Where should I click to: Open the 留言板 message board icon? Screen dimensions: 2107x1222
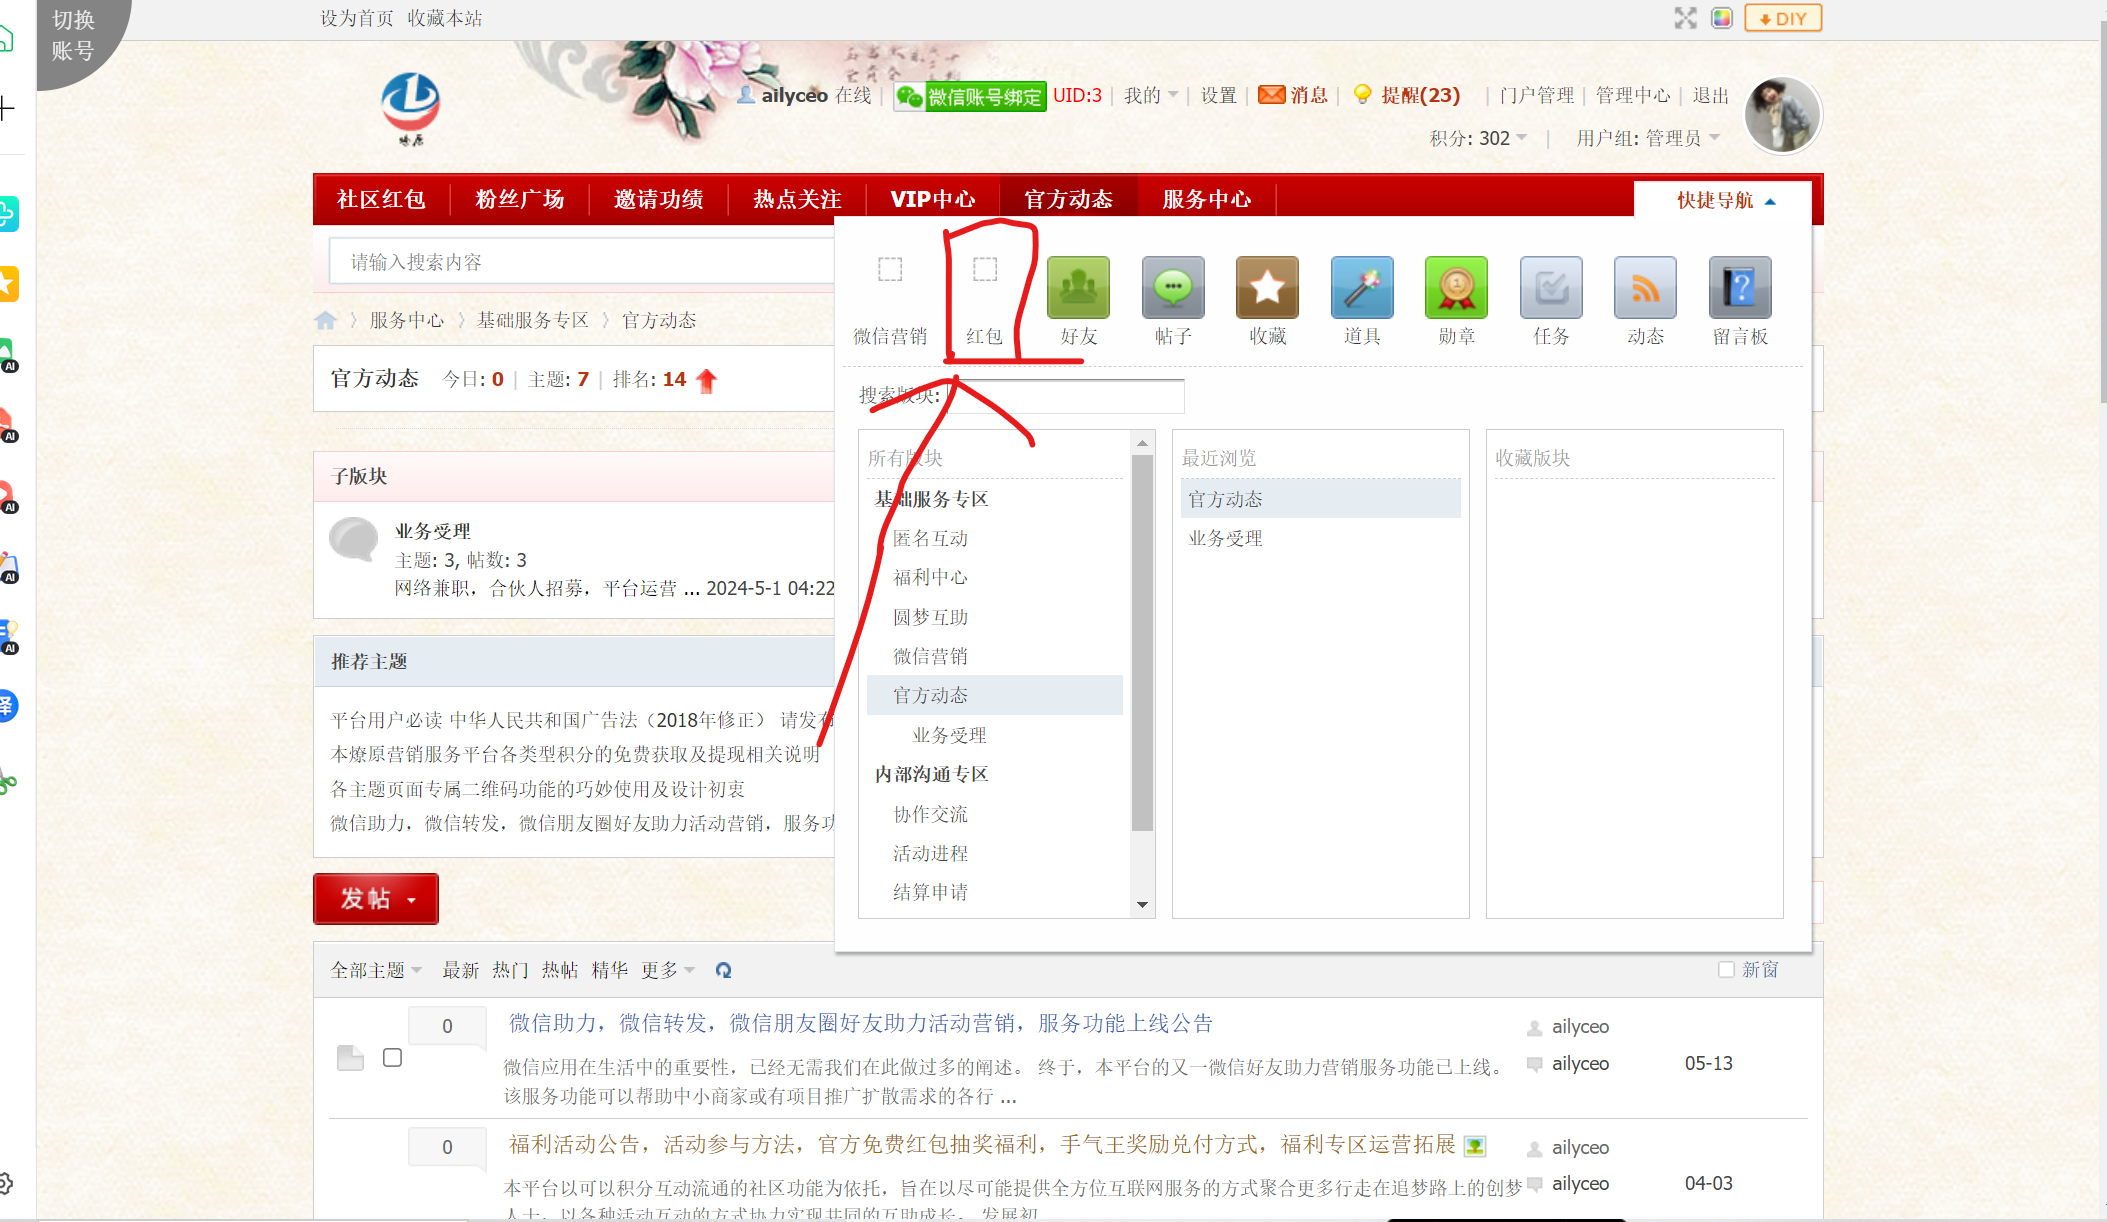(x=1740, y=287)
